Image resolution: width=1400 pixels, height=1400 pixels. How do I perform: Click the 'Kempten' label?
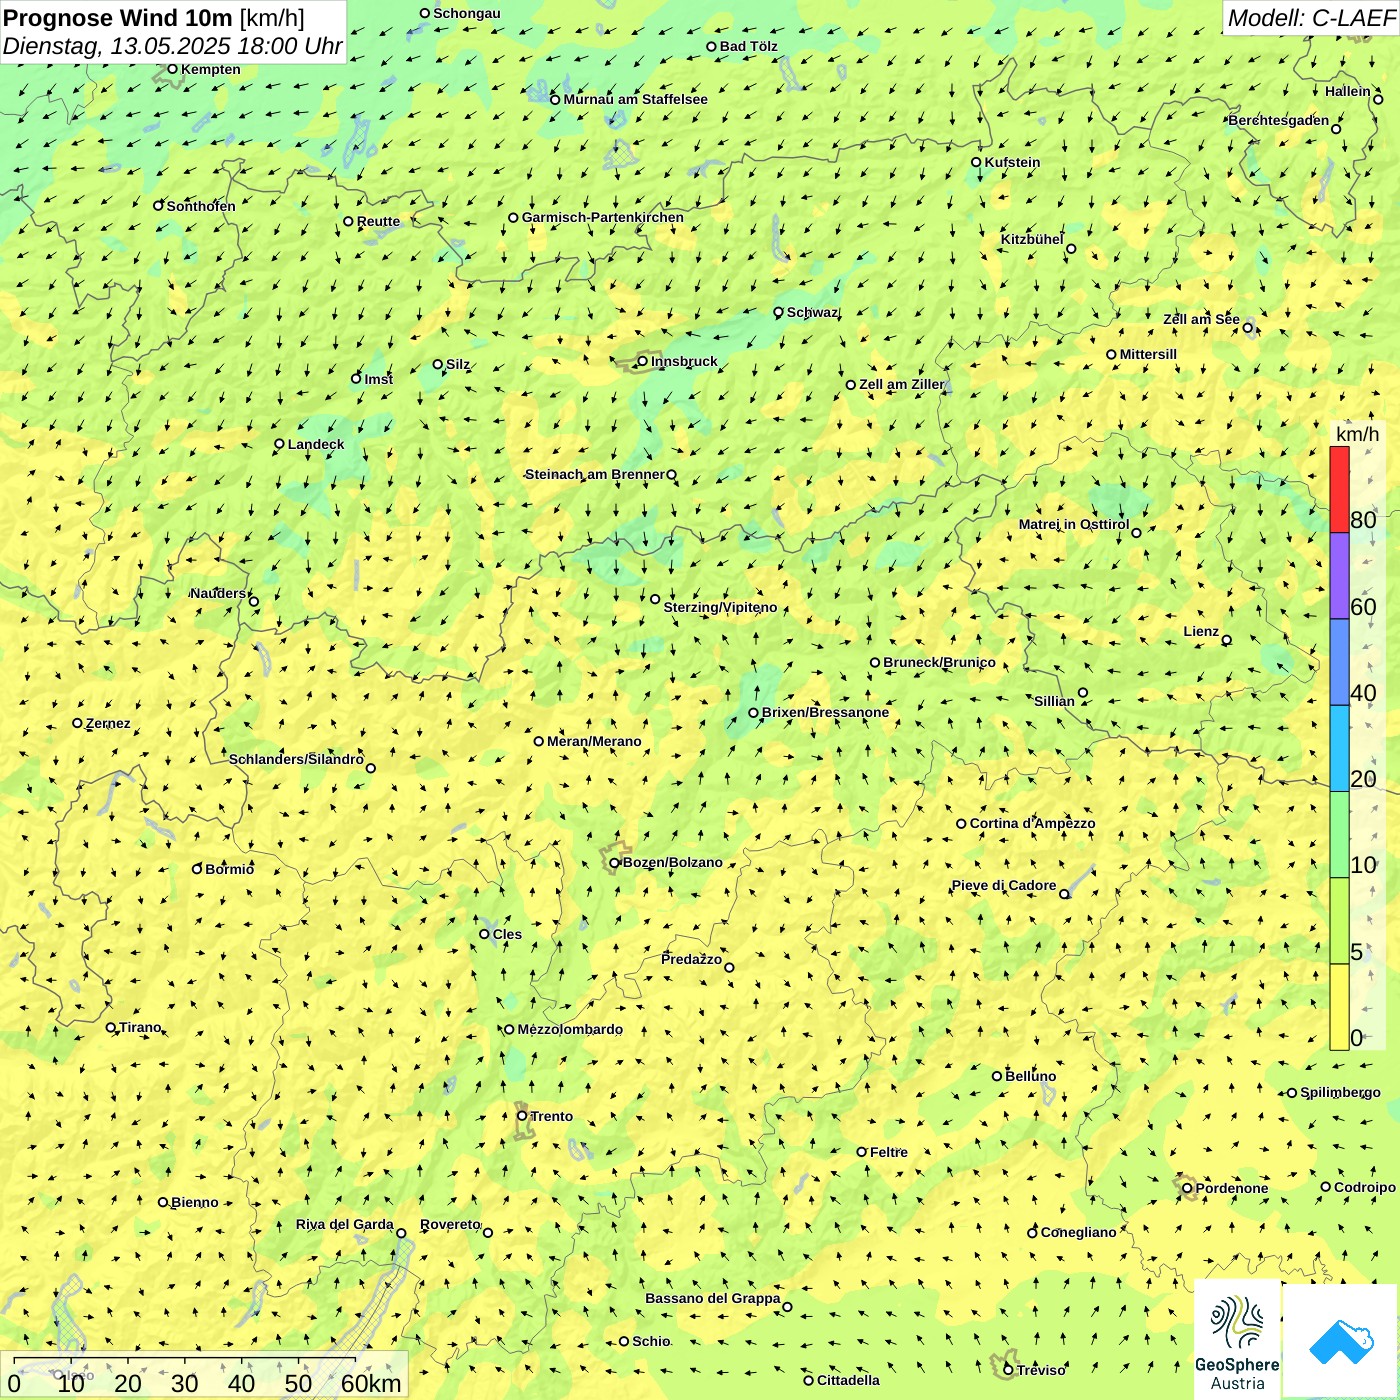point(211,69)
